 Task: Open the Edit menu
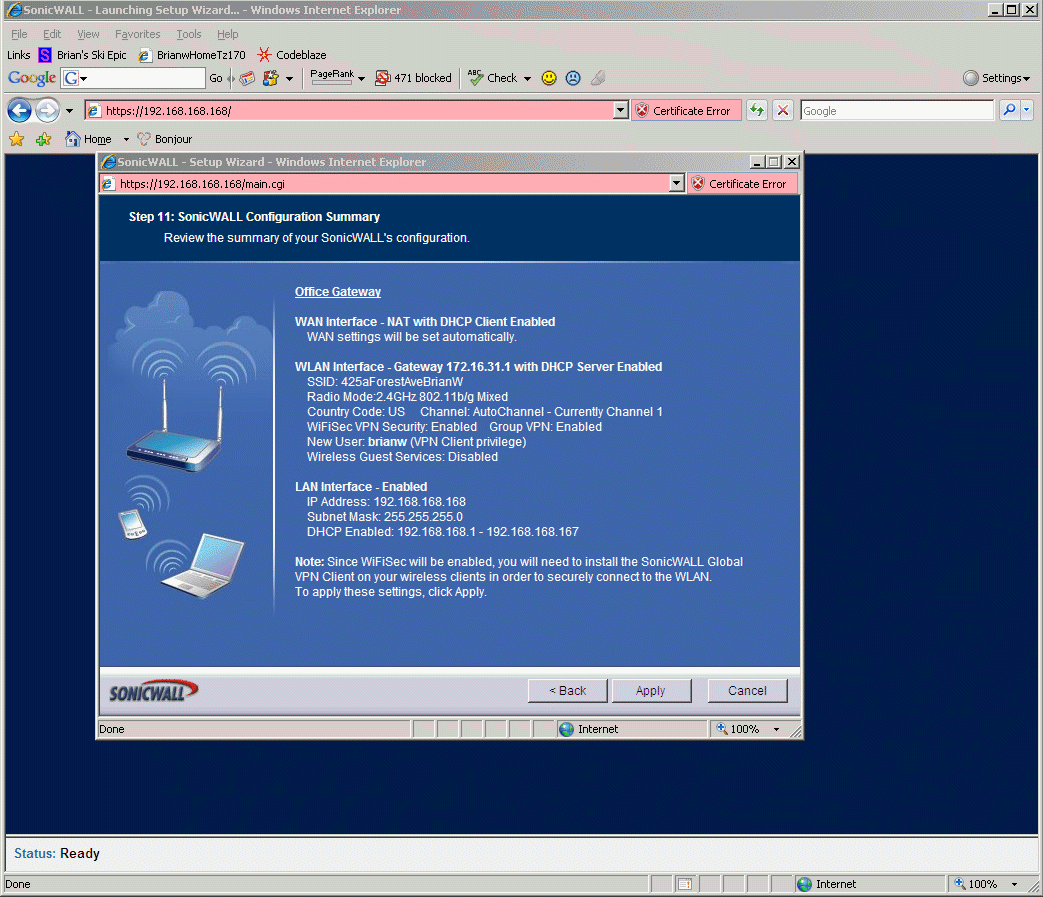click(x=52, y=34)
